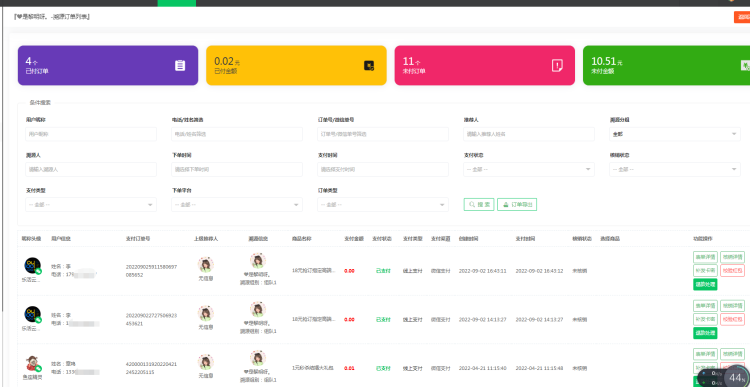Image resolution: width=750 pixels, height=387 pixels.
Task: Click the icon on the green 10.51 card
Action: (745, 66)
